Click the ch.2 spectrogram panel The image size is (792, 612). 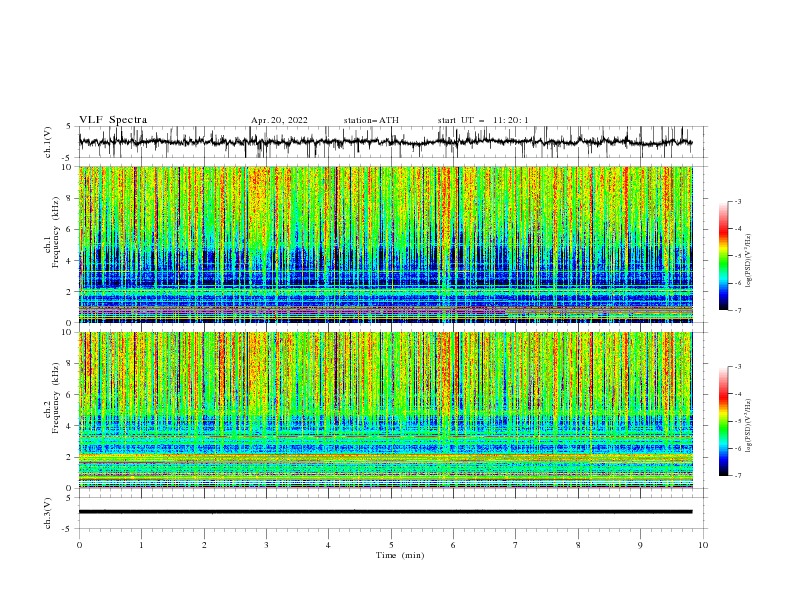tap(385, 410)
